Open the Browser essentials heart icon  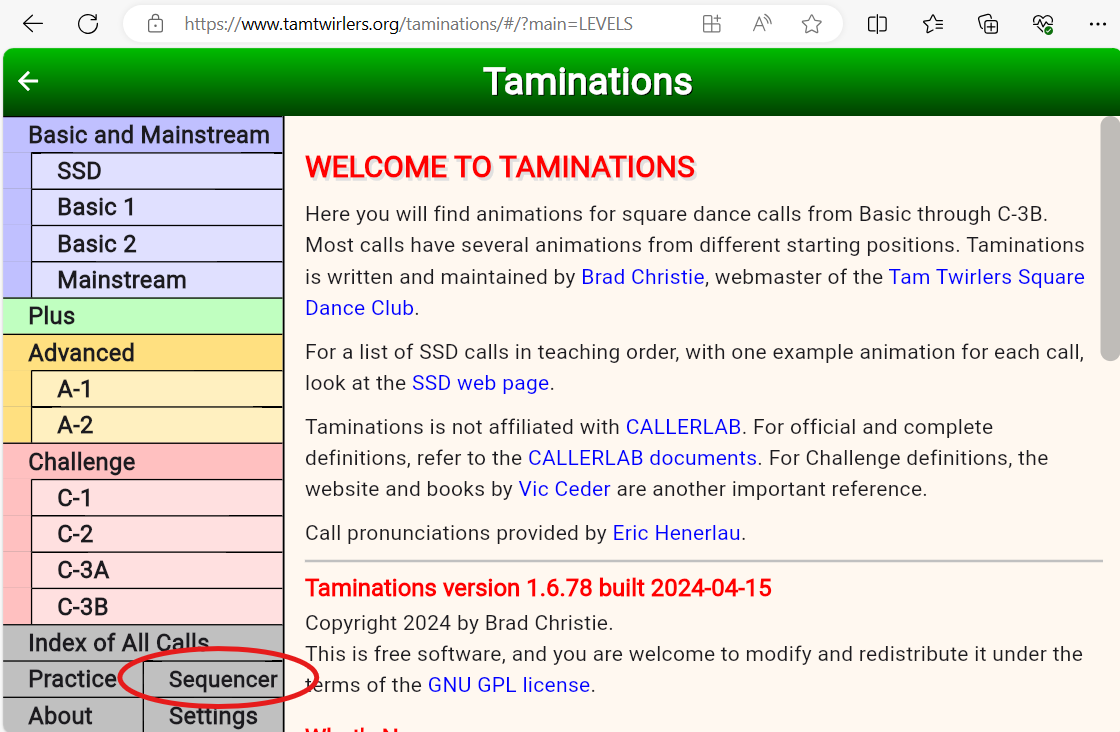click(x=1043, y=24)
